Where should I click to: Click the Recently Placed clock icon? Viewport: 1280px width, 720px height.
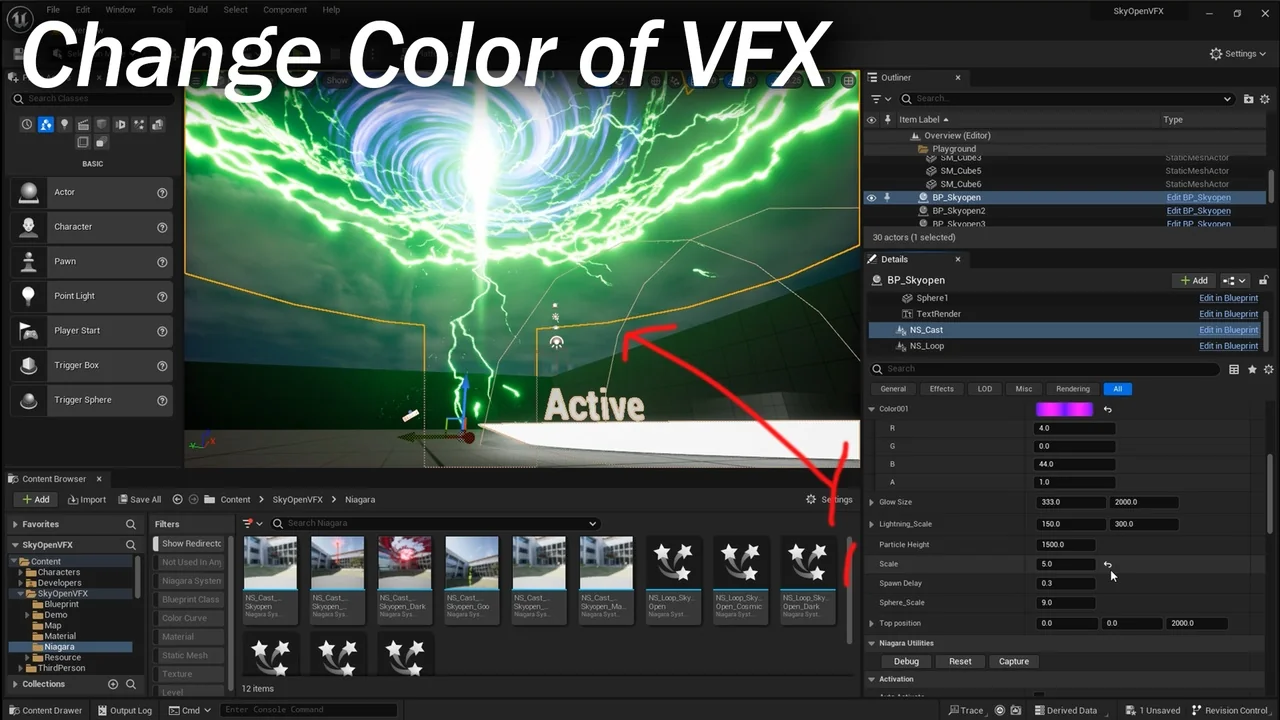pos(27,125)
